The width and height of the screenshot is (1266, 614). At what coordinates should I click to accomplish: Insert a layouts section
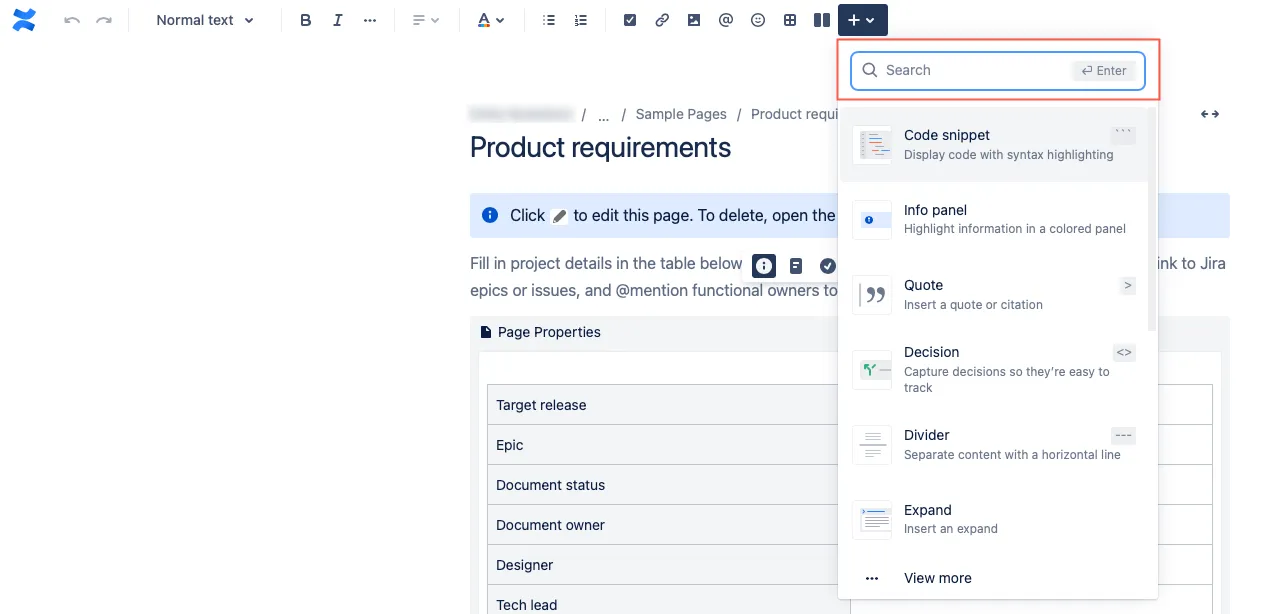(x=822, y=20)
